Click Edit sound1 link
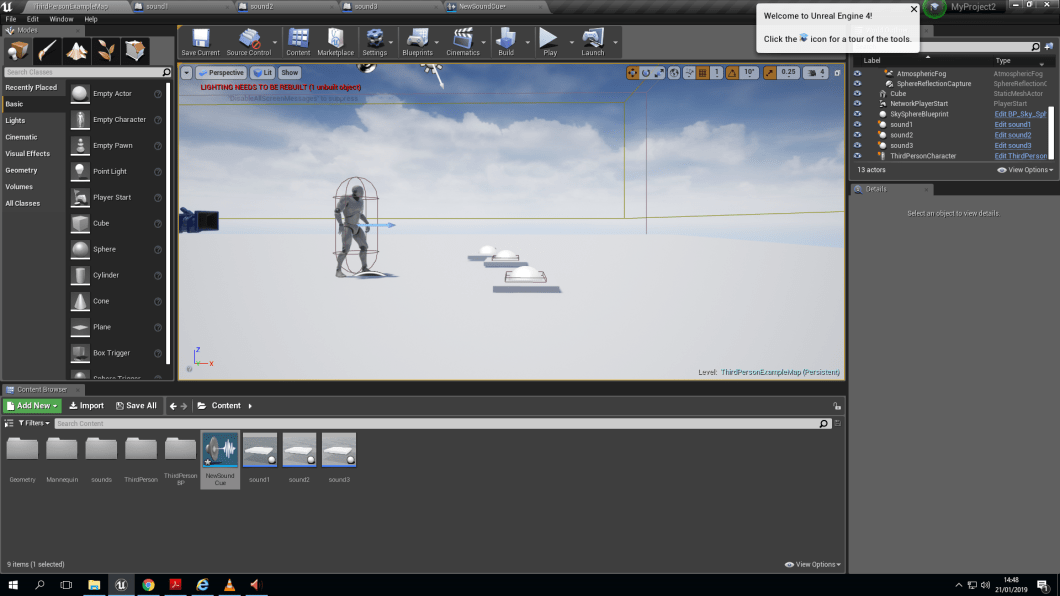This screenshot has height=596, width=1060. point(1012,124)
